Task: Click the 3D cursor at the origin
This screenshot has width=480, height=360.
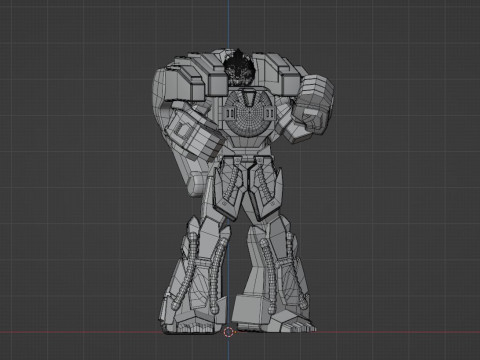Action: tap(229, 332)
